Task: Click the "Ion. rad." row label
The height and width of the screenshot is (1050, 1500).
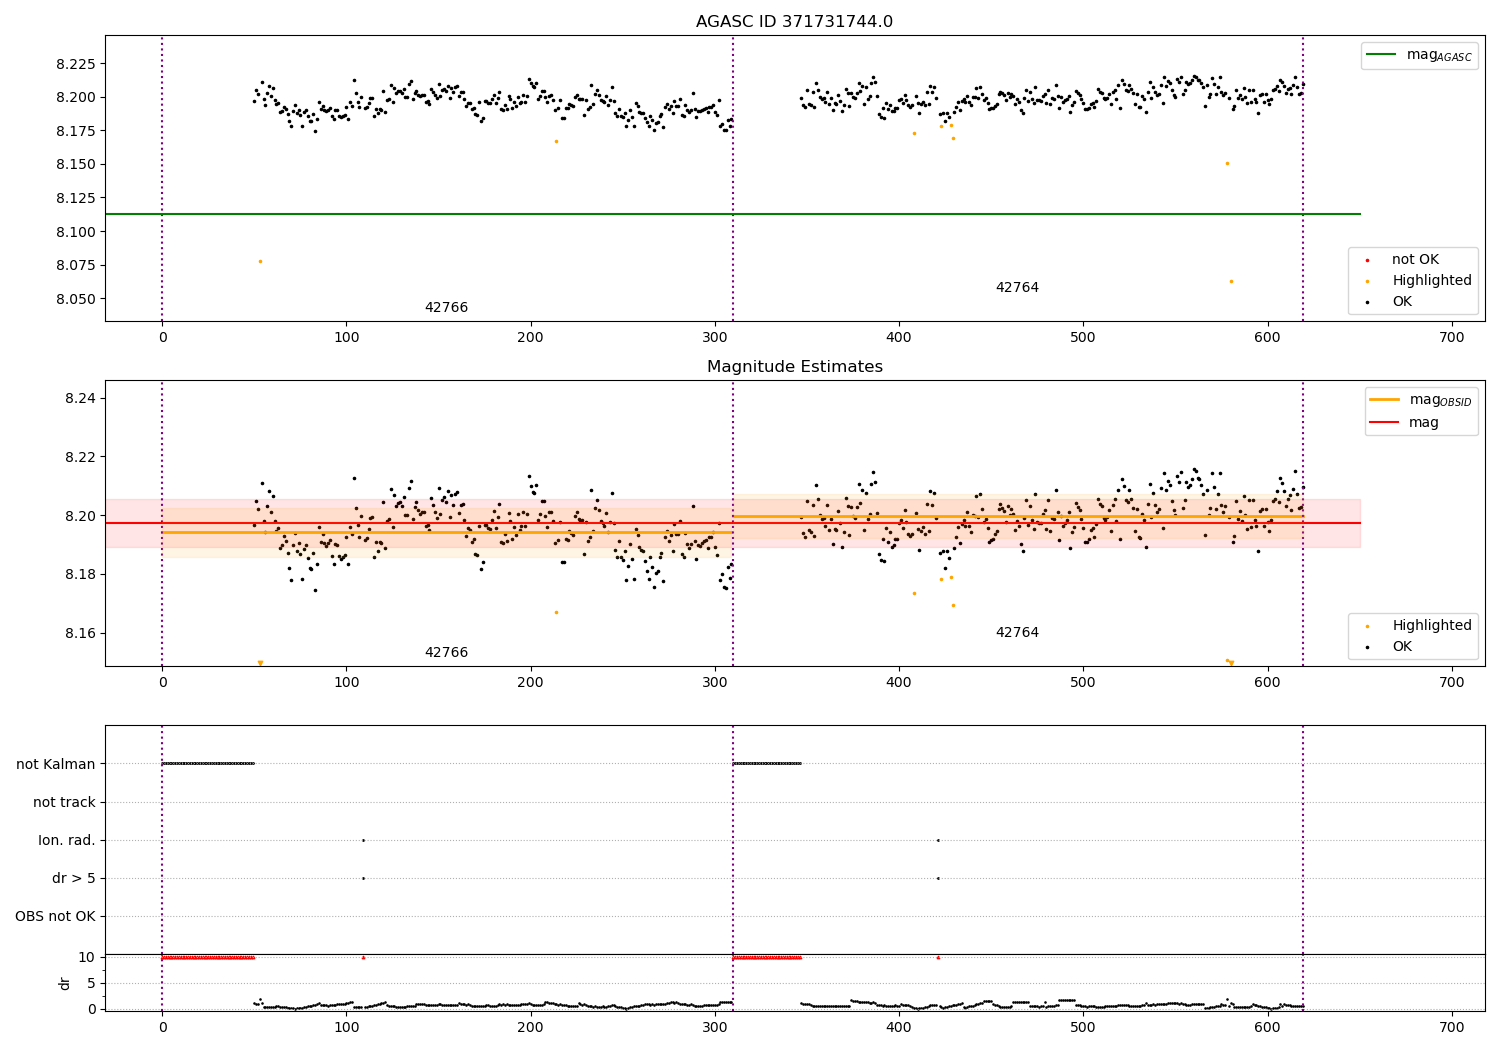Action: (67, 840)
